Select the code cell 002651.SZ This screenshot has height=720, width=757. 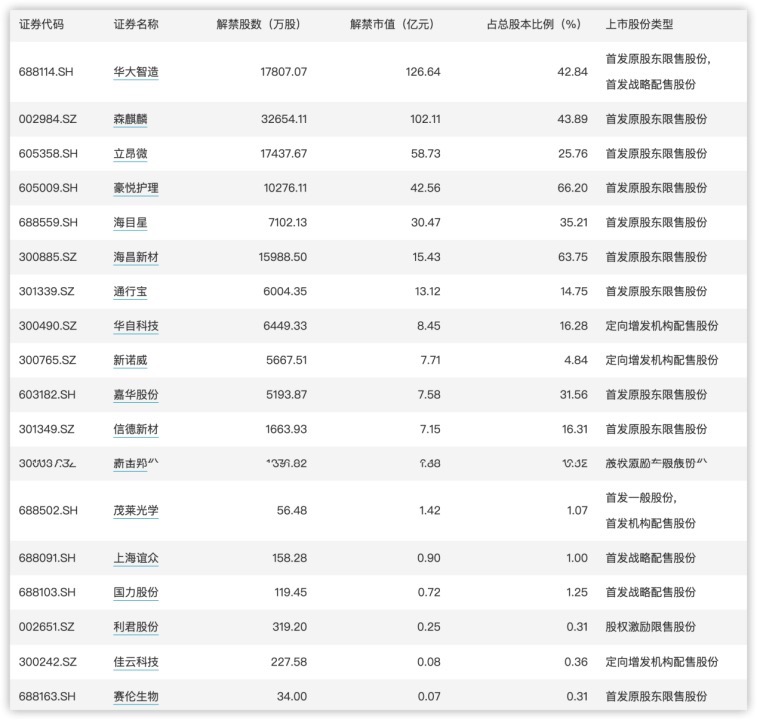[x=46, y=627]
